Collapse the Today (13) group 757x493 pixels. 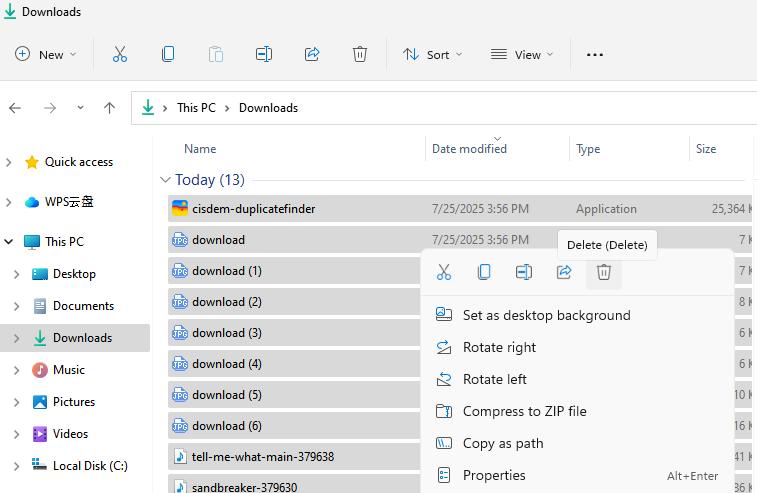(x=165, y=180)
